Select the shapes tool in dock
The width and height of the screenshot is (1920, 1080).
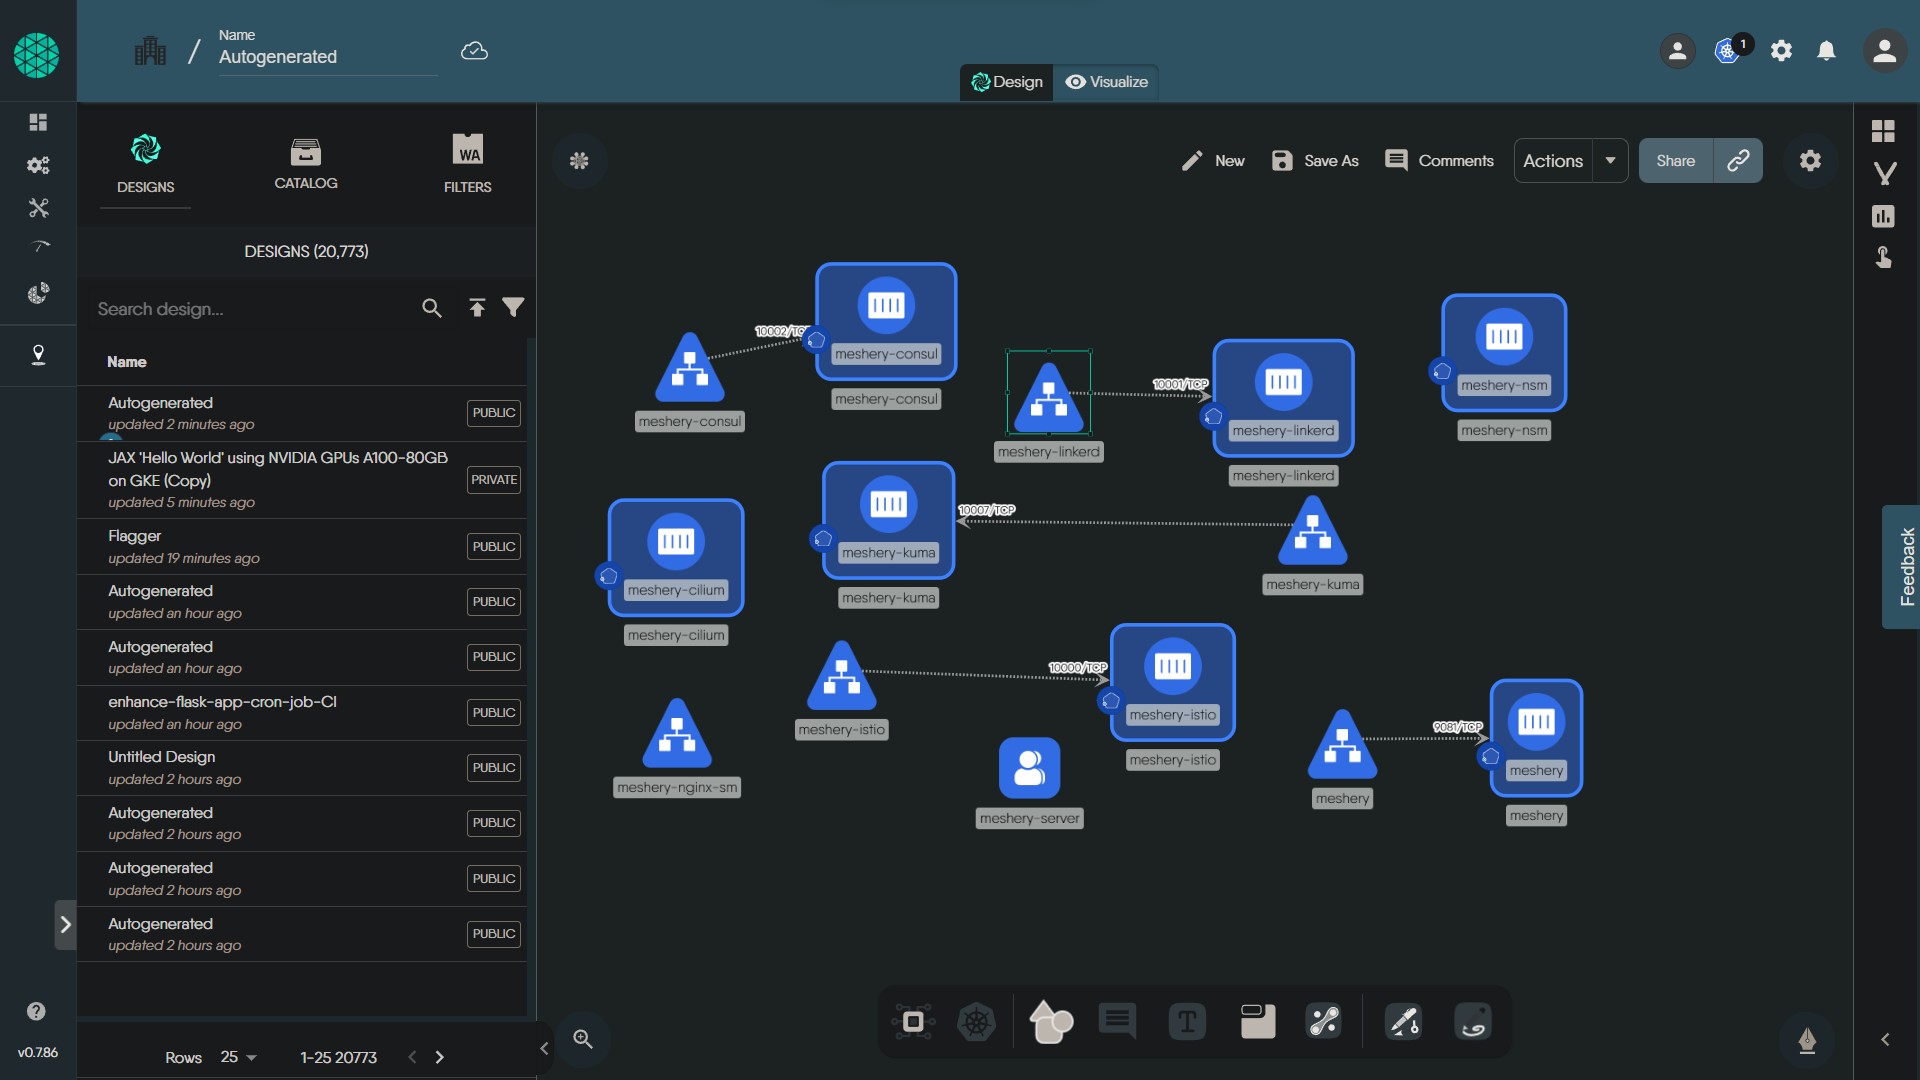(x=1050, y=1022)
